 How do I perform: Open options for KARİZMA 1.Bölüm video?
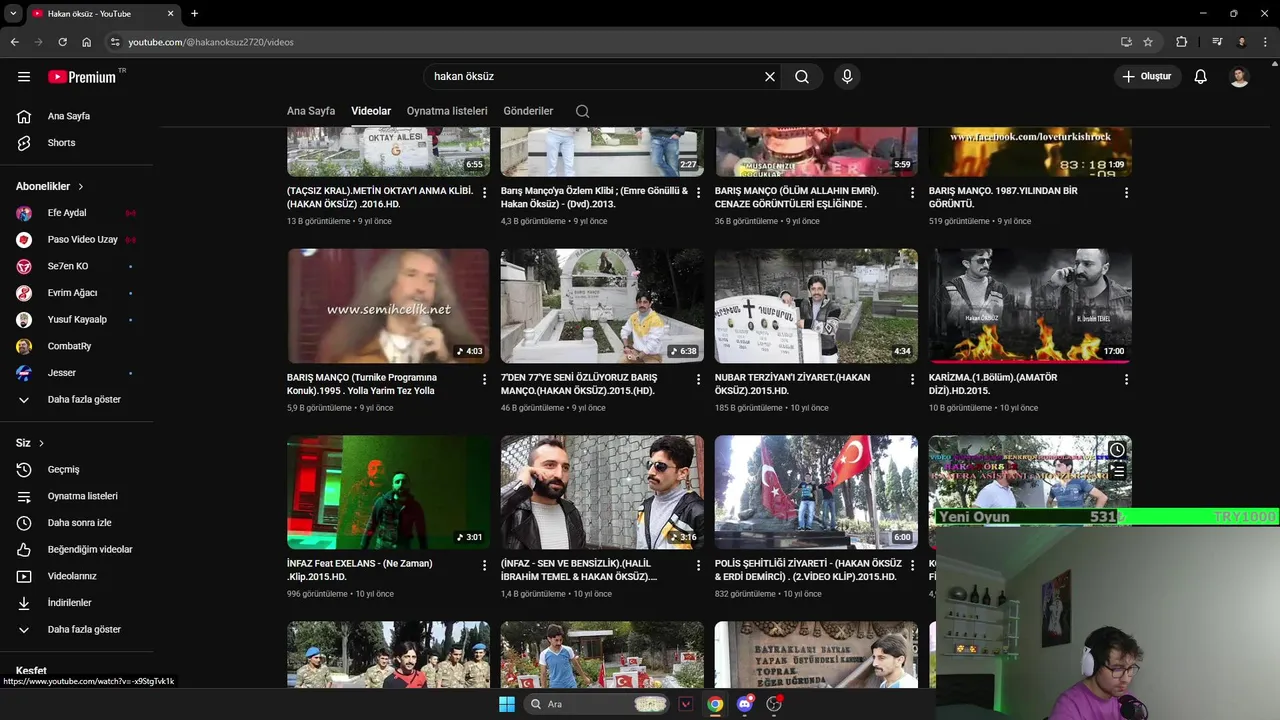(1126, 379)
